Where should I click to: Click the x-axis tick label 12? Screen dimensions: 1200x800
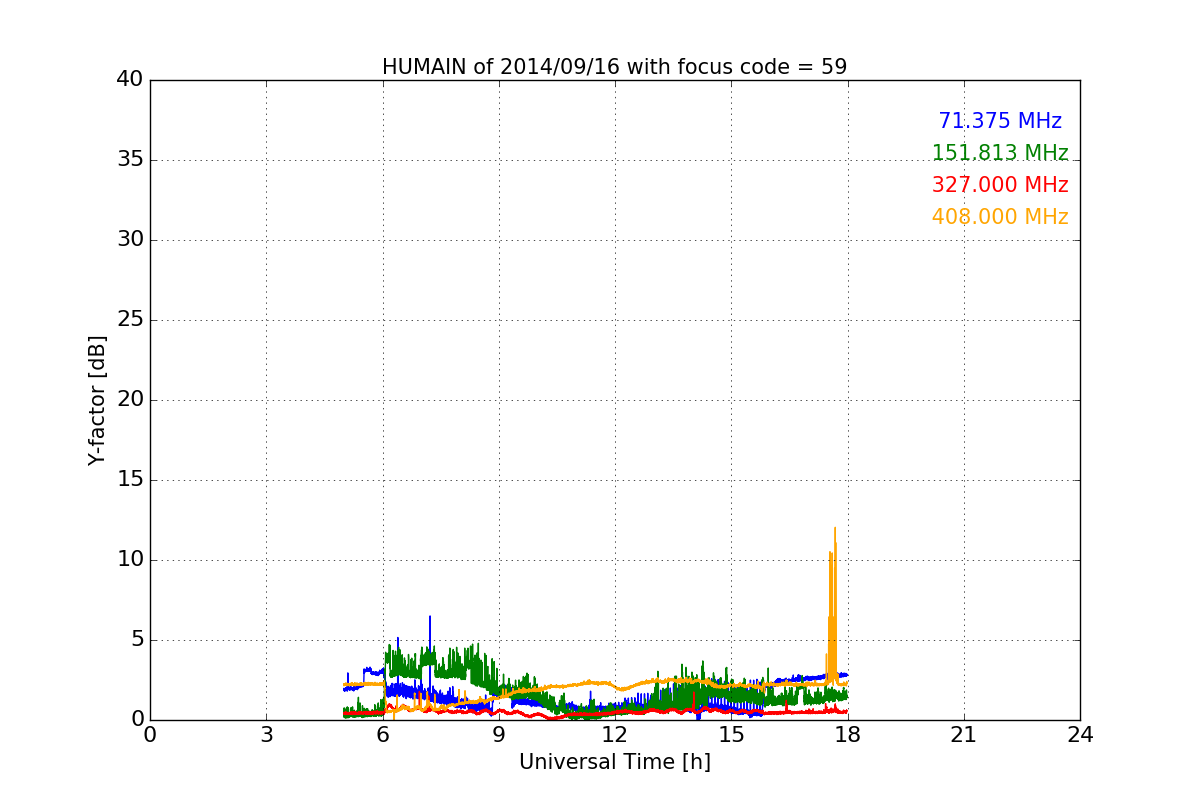tap(615, 734)
